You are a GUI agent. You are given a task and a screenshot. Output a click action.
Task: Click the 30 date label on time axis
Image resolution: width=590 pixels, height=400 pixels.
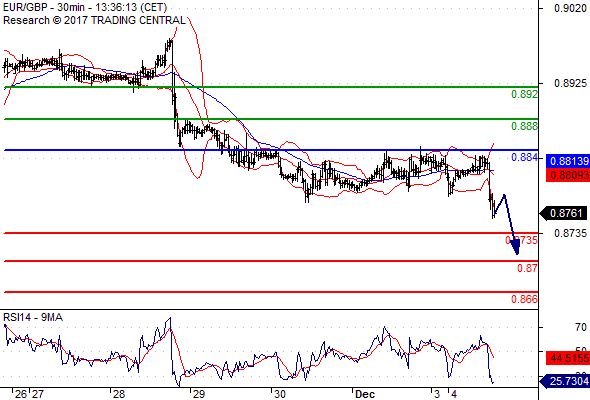280,394
